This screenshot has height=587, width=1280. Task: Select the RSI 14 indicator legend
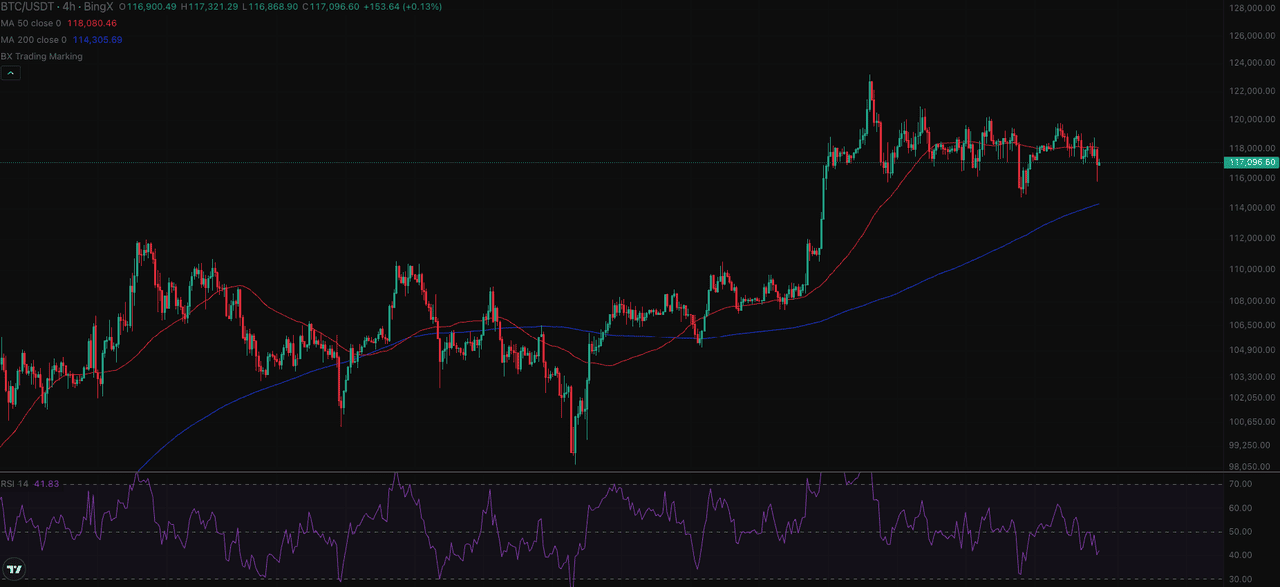click(14, 484)
